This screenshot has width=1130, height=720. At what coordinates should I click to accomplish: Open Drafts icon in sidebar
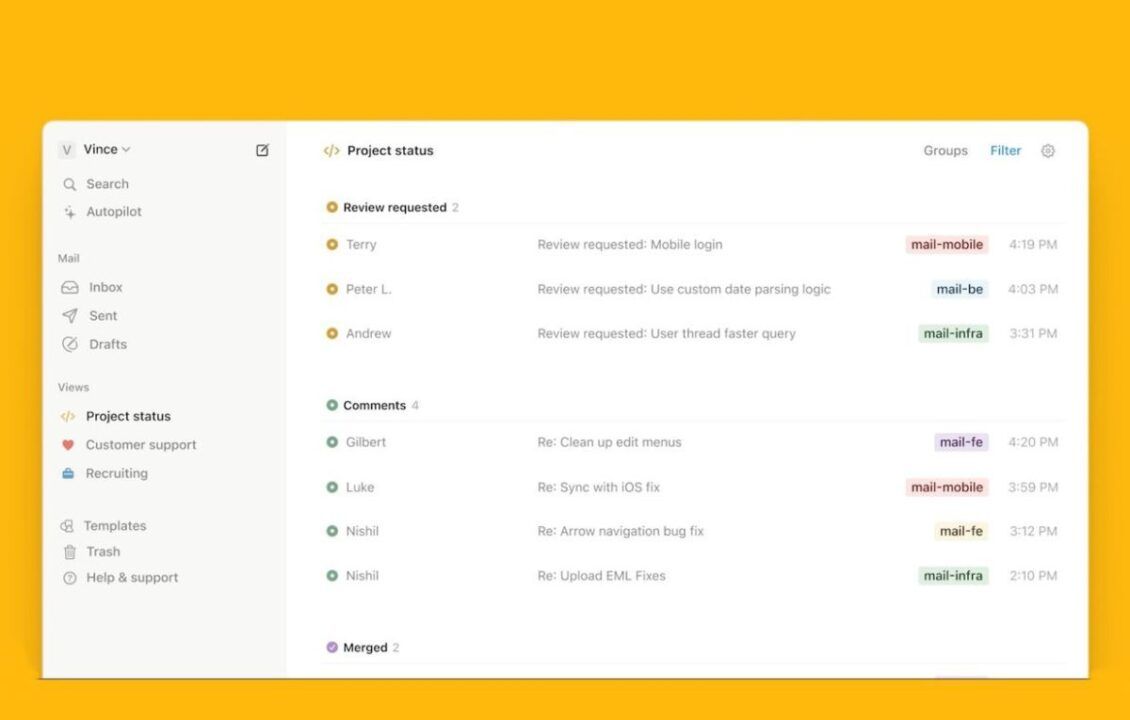pyautogui.click(x=69, y=344)
